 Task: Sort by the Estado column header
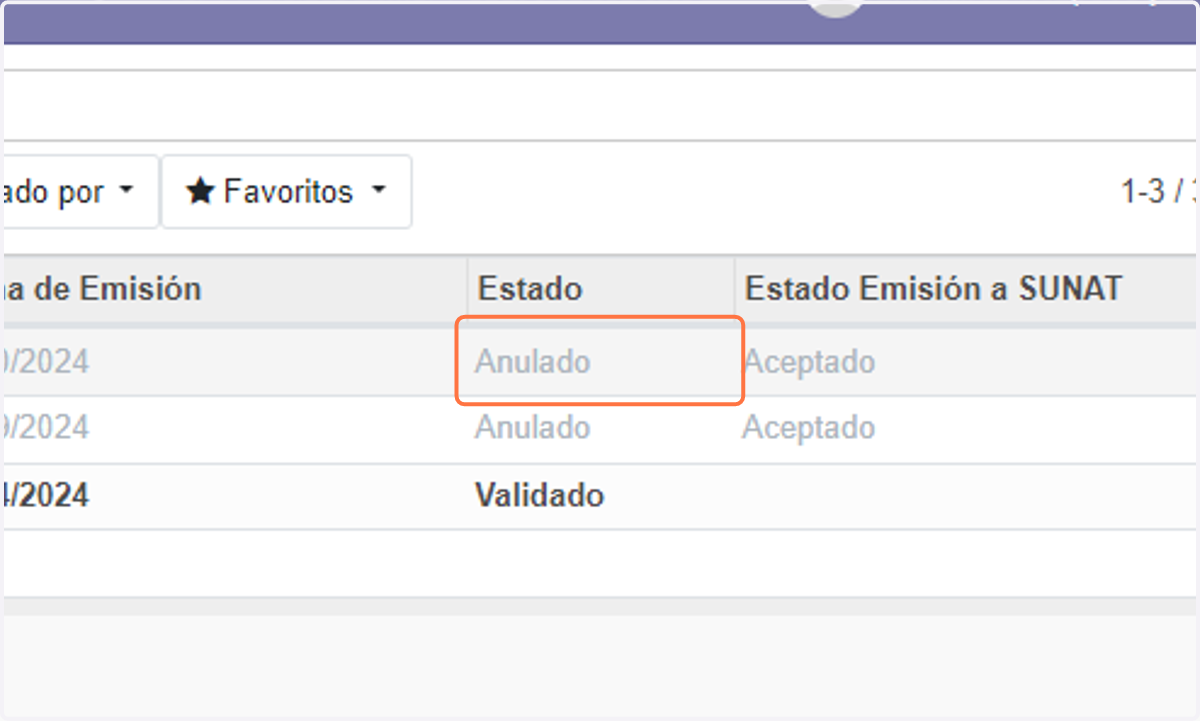pos(601,289)
